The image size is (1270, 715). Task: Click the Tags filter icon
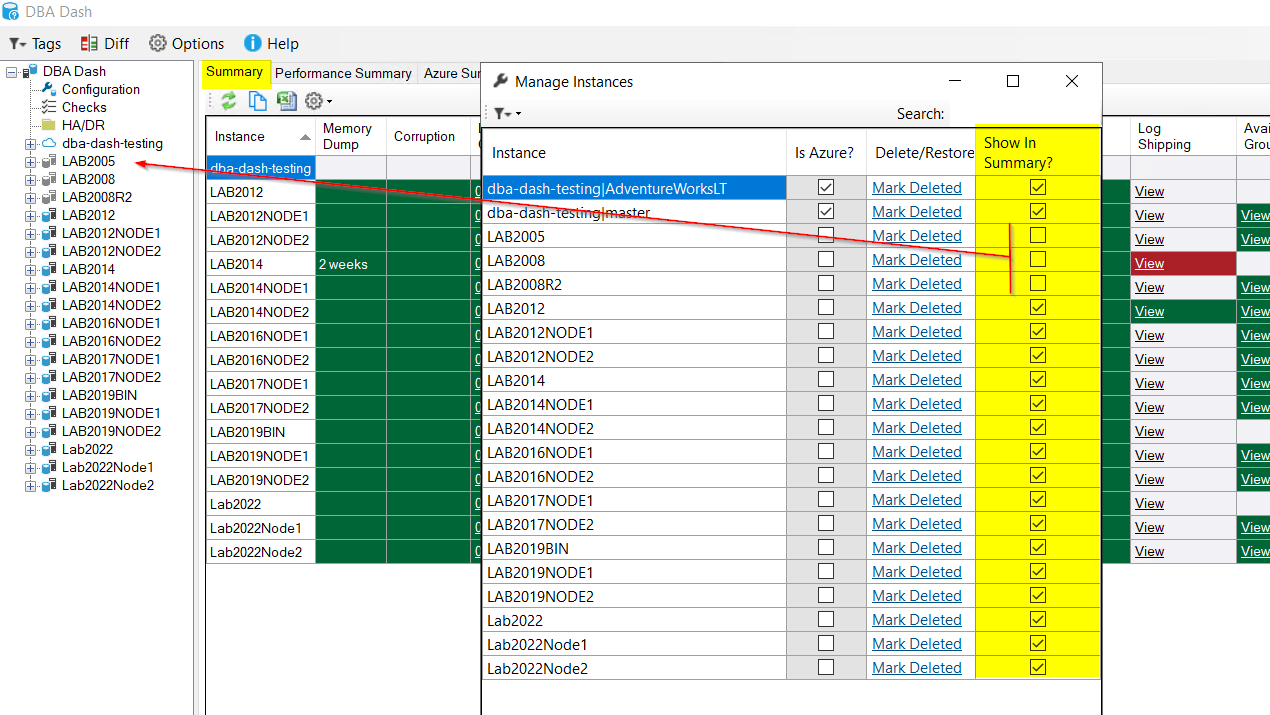[x=20, y=43]
